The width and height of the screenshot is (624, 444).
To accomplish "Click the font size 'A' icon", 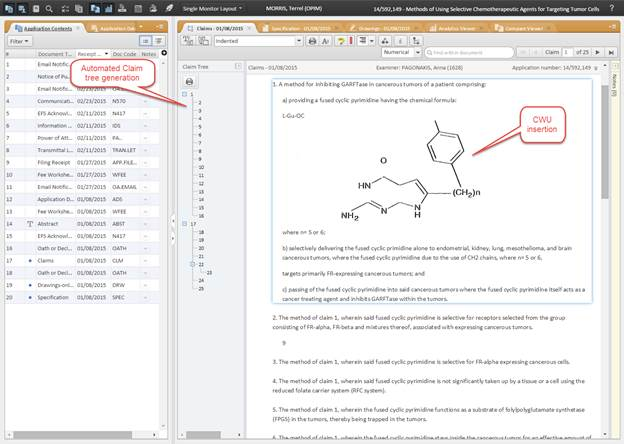I will click(325, 41).
